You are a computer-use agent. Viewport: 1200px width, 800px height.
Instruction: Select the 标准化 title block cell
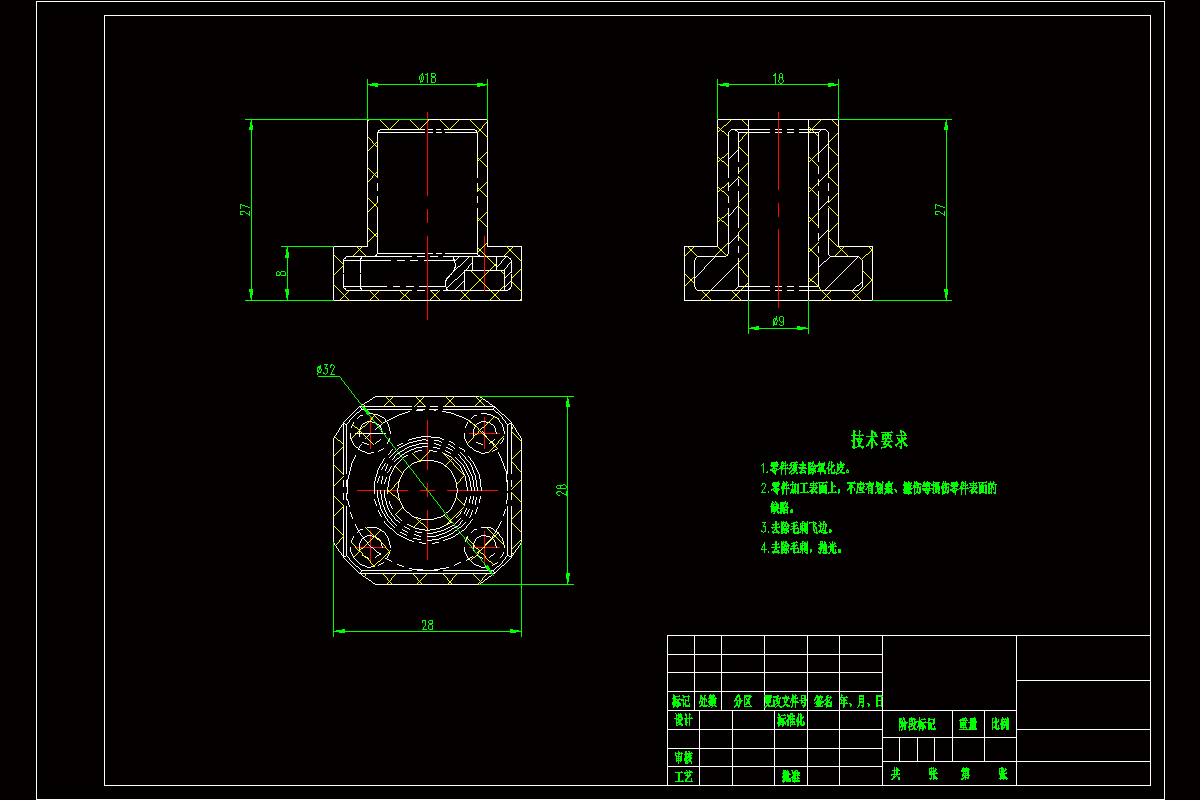point(791,720)
